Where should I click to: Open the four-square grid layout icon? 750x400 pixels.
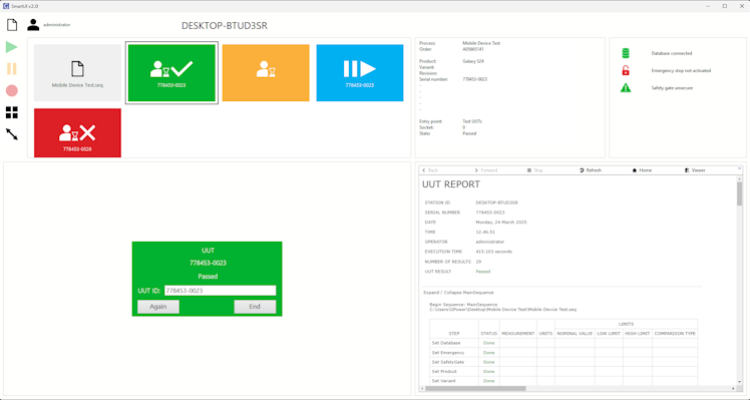pyautogui.click(x=12, y=112)
